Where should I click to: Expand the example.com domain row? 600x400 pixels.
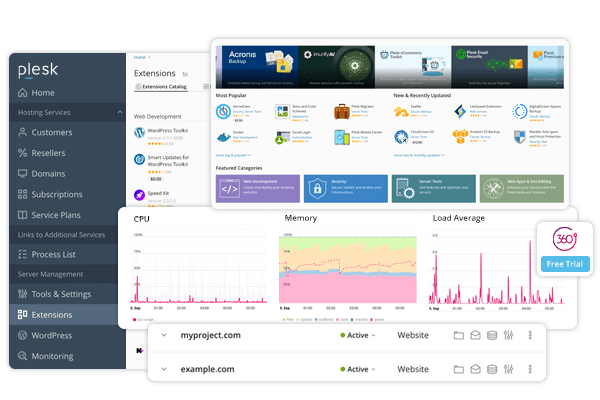point(164,369)
